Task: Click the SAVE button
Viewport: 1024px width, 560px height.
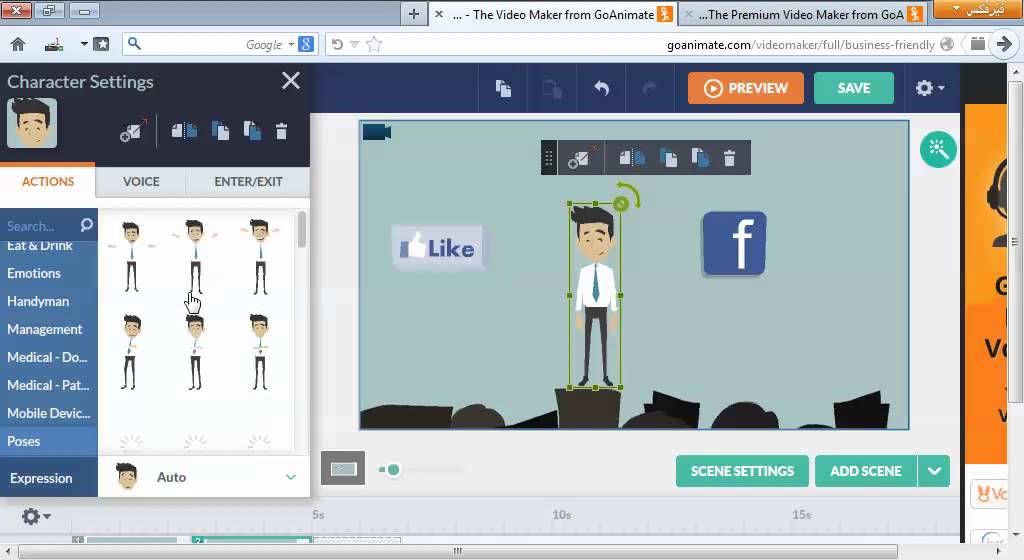Action: pyautogui.click(x=854, y=88)
